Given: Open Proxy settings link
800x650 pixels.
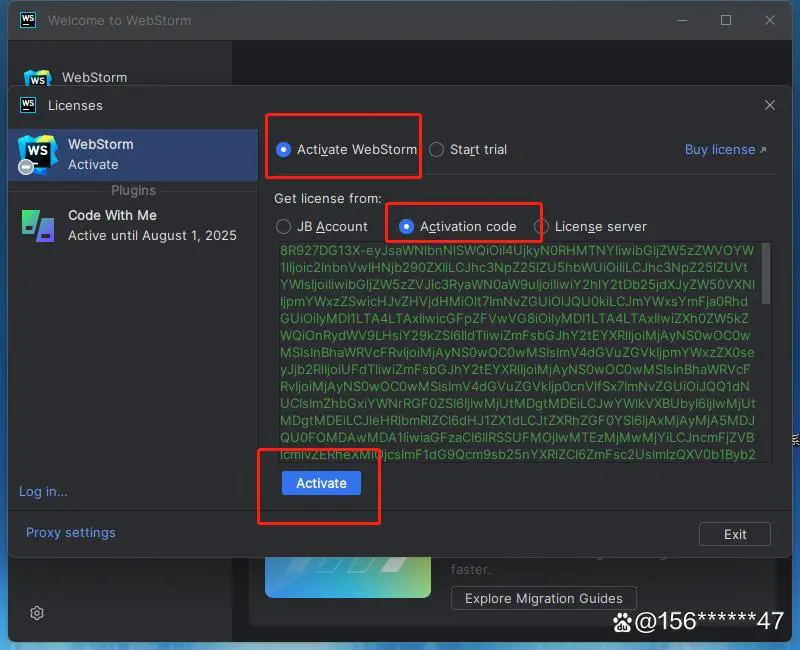Looking at the screenshot, I should point(70,533).
